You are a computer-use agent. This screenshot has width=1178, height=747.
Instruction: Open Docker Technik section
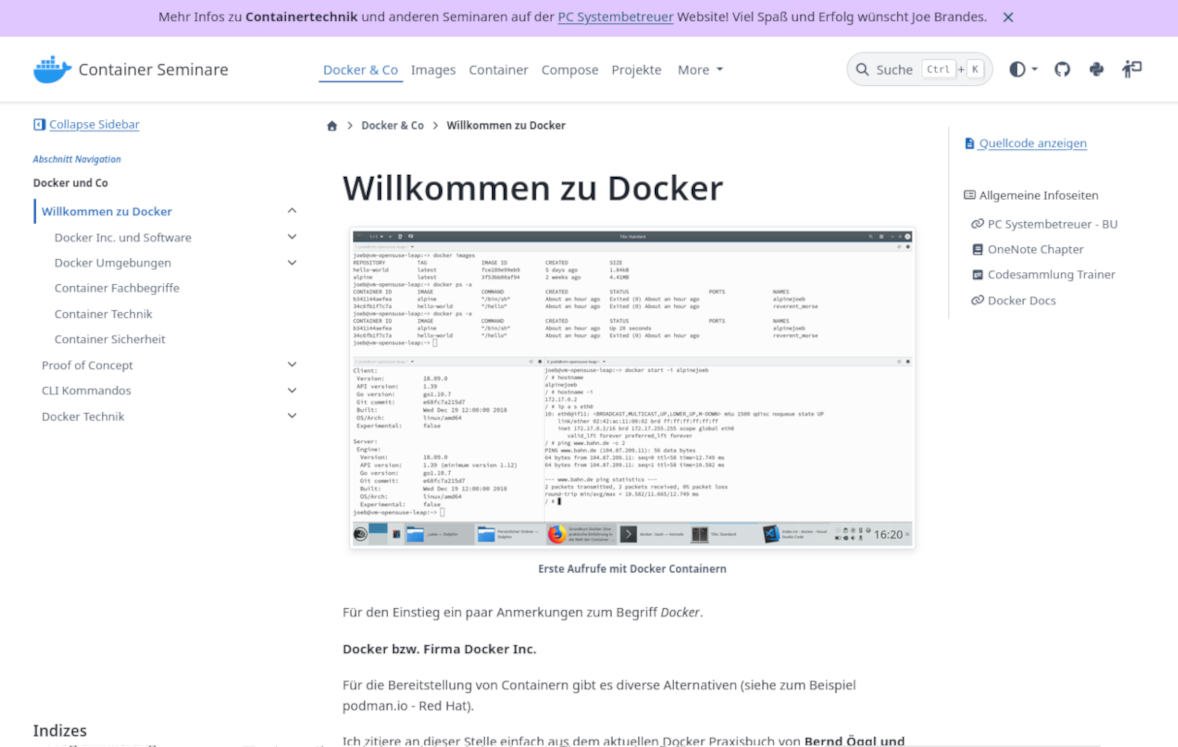(x=83, y=416)
